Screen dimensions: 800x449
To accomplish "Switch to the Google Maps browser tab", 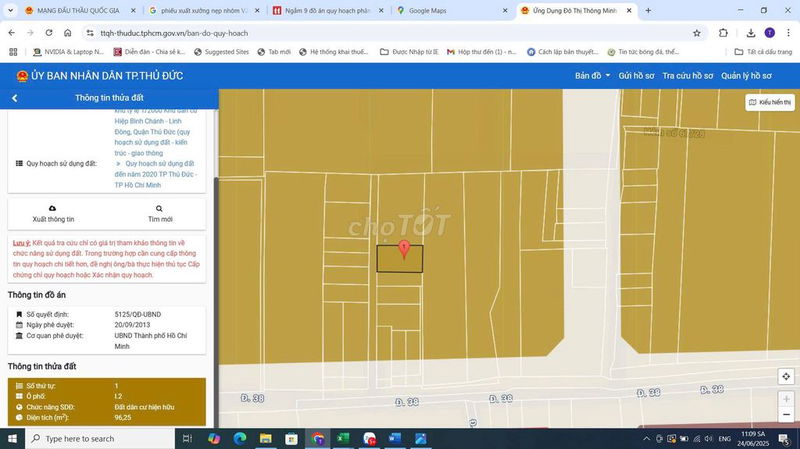I will (445, 10).
